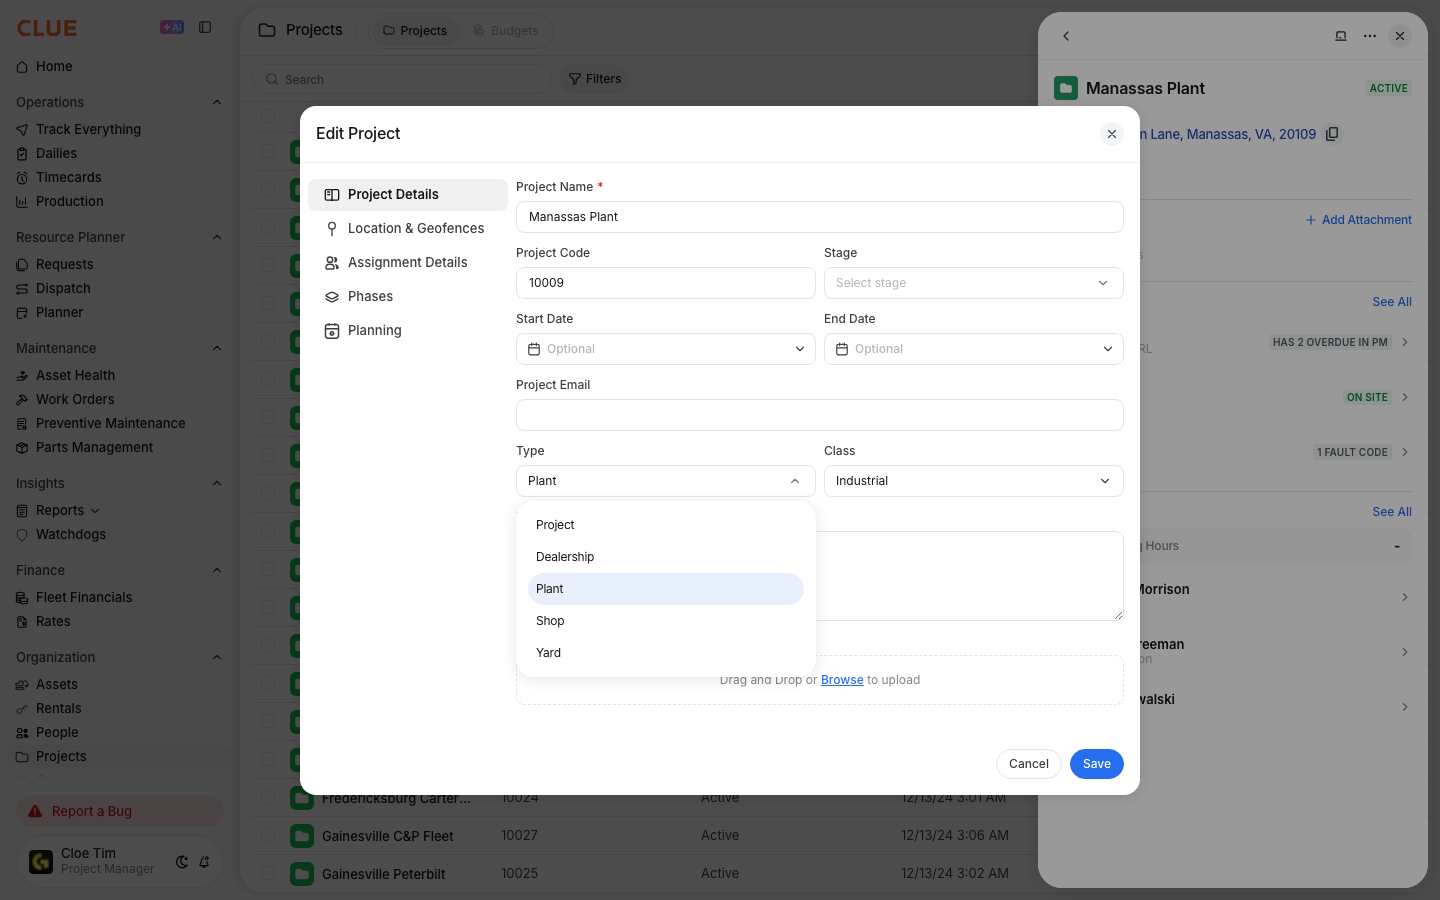Choose Dealership from Type options

(x=666, y=557)
